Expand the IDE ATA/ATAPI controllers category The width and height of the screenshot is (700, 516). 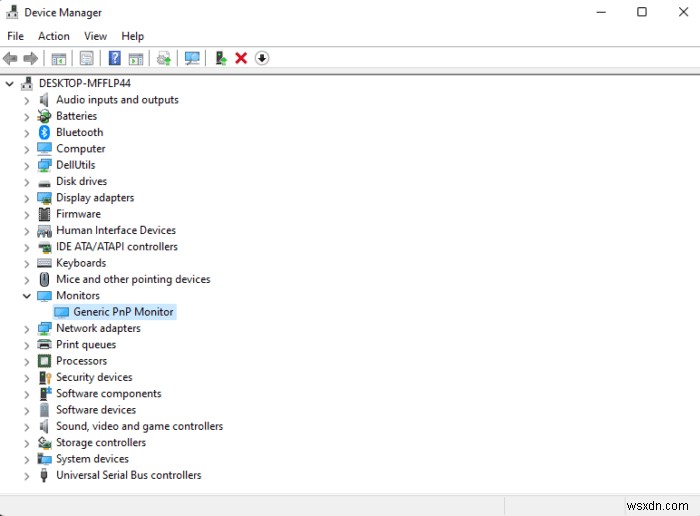(x=27, y=247)
